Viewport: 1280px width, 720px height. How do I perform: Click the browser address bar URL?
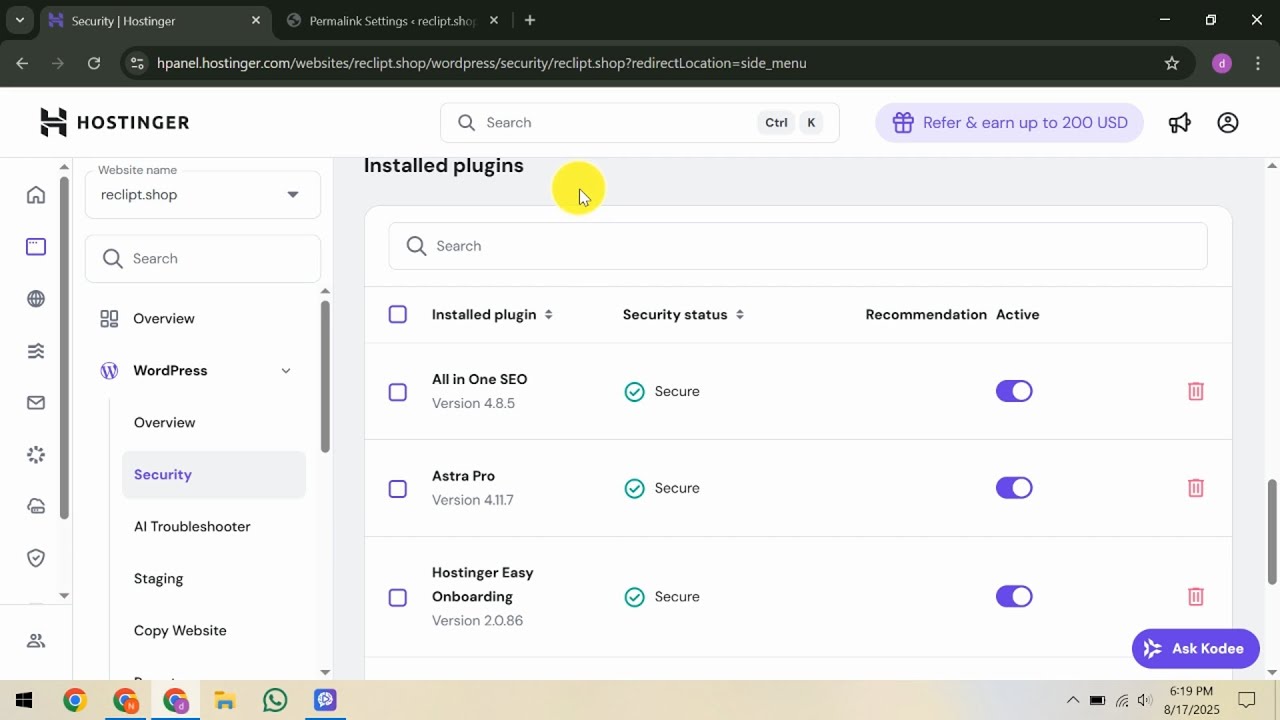[x=481, y=63]
